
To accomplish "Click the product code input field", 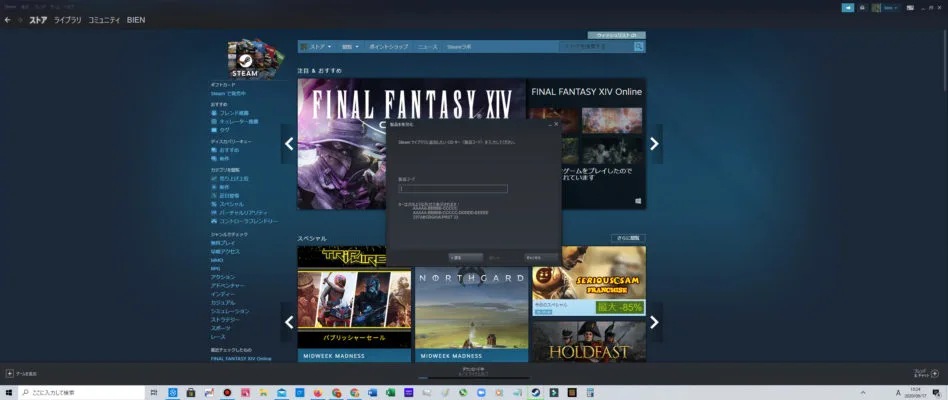I will tap(452, 189).
